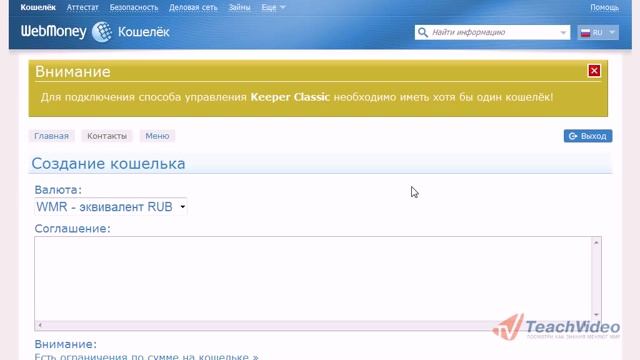Open the Контакты tab
640x360 pixels.
[x=107, y=136]
